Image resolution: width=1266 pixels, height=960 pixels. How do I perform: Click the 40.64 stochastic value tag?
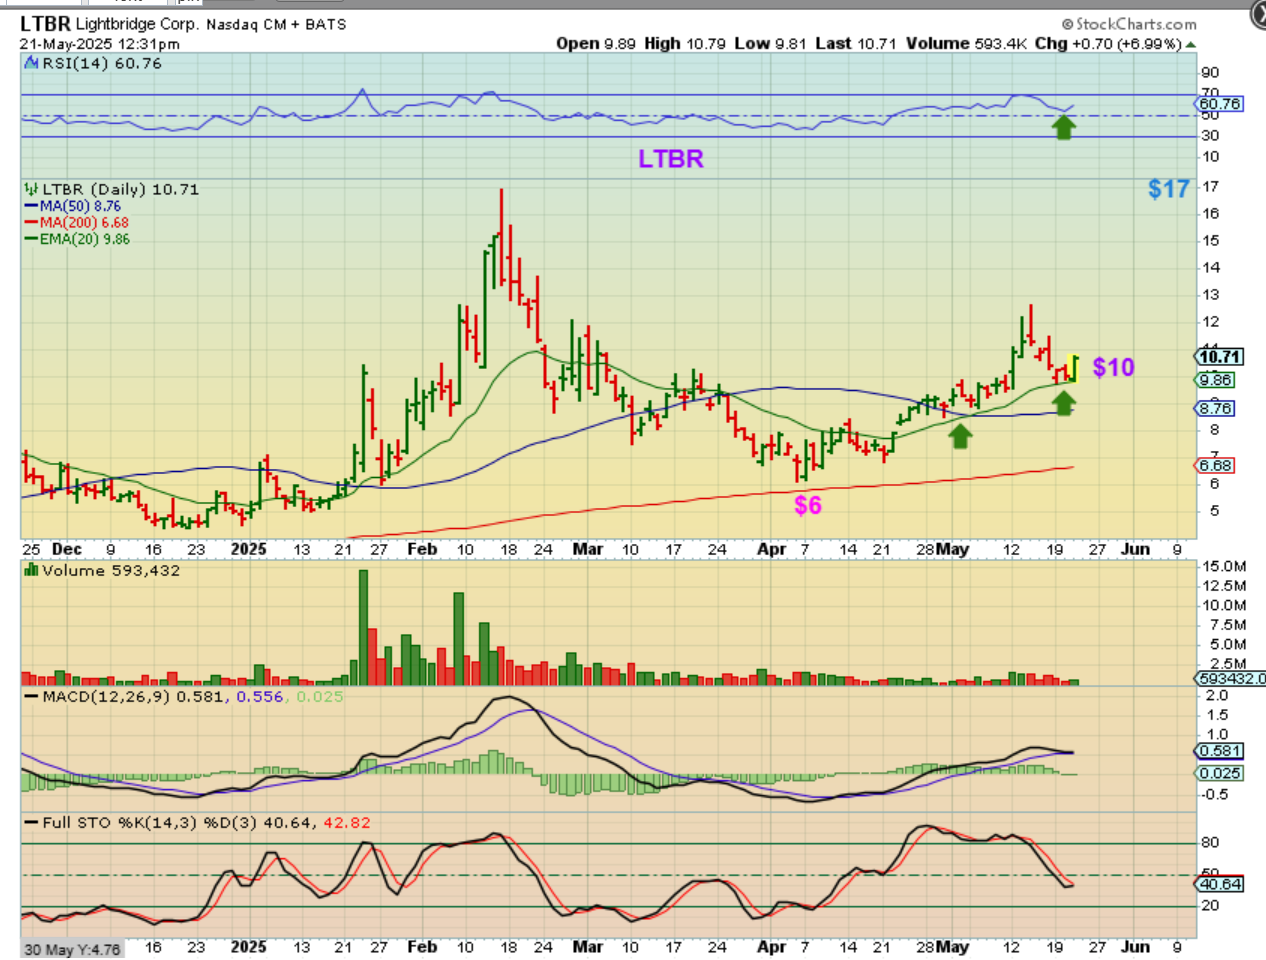(1219, 884)
